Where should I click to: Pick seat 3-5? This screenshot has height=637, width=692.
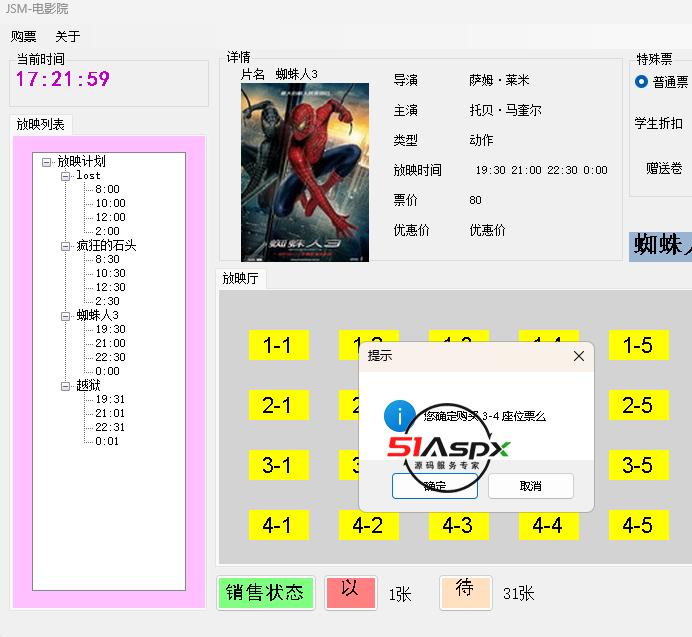(639, 465)
